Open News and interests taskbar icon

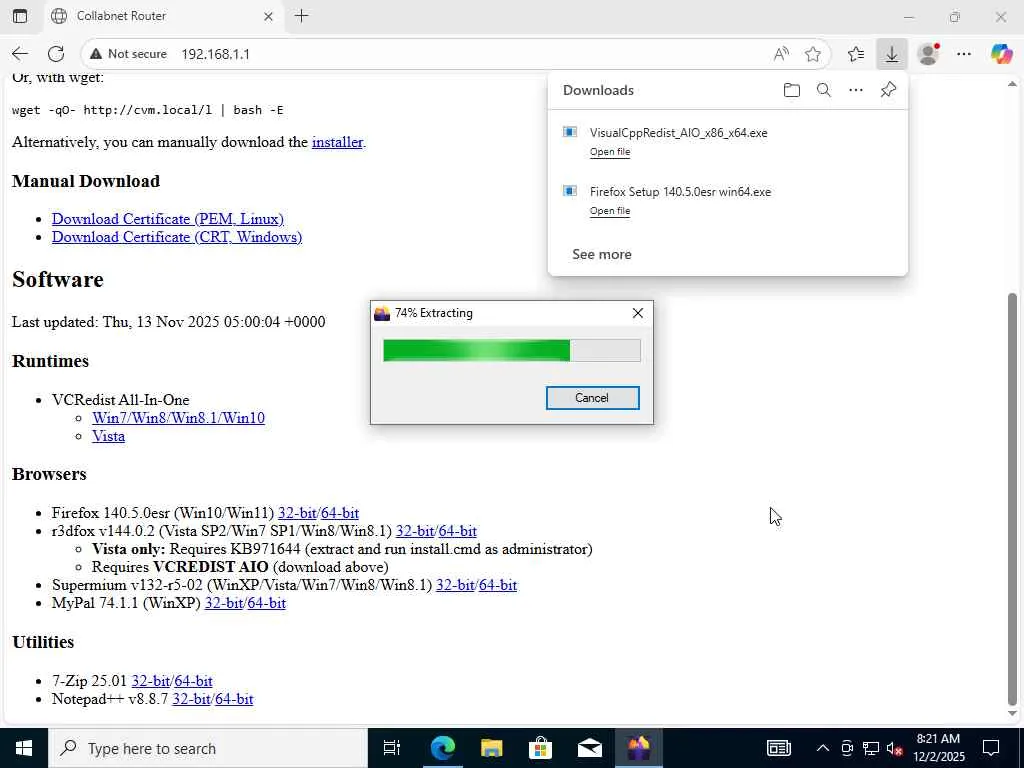click(778, 748)
